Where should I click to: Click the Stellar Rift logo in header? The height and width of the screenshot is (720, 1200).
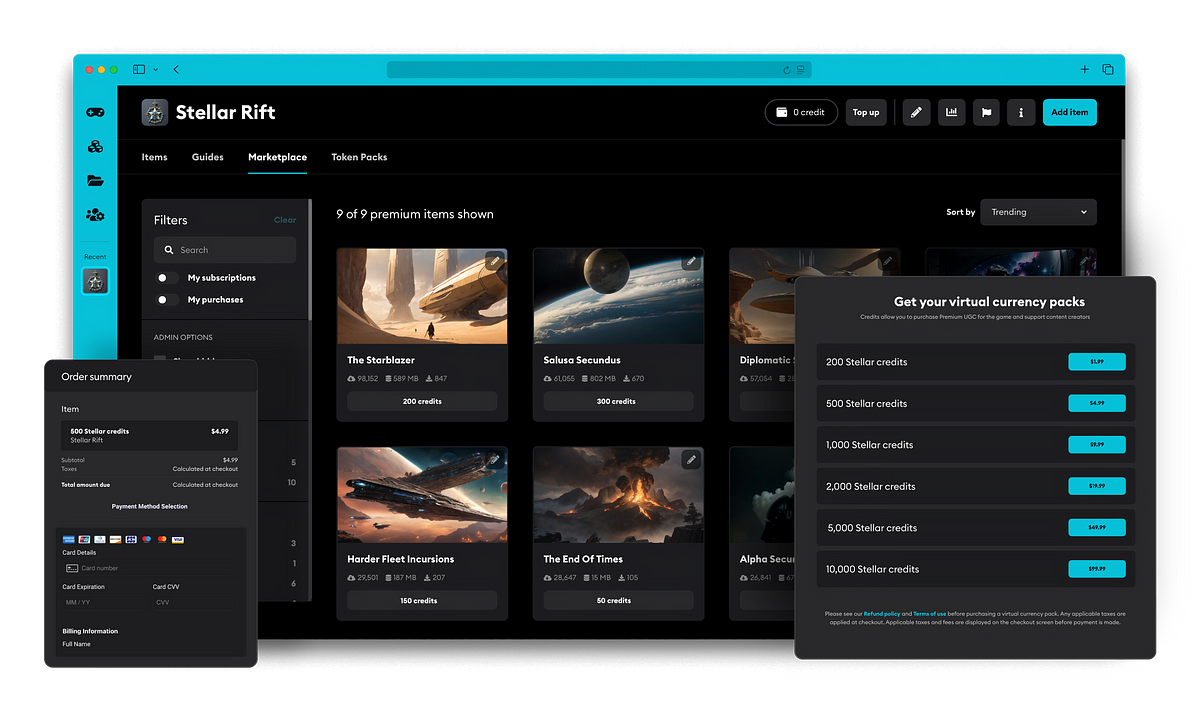pyautogui.click(x=154, y=112)
